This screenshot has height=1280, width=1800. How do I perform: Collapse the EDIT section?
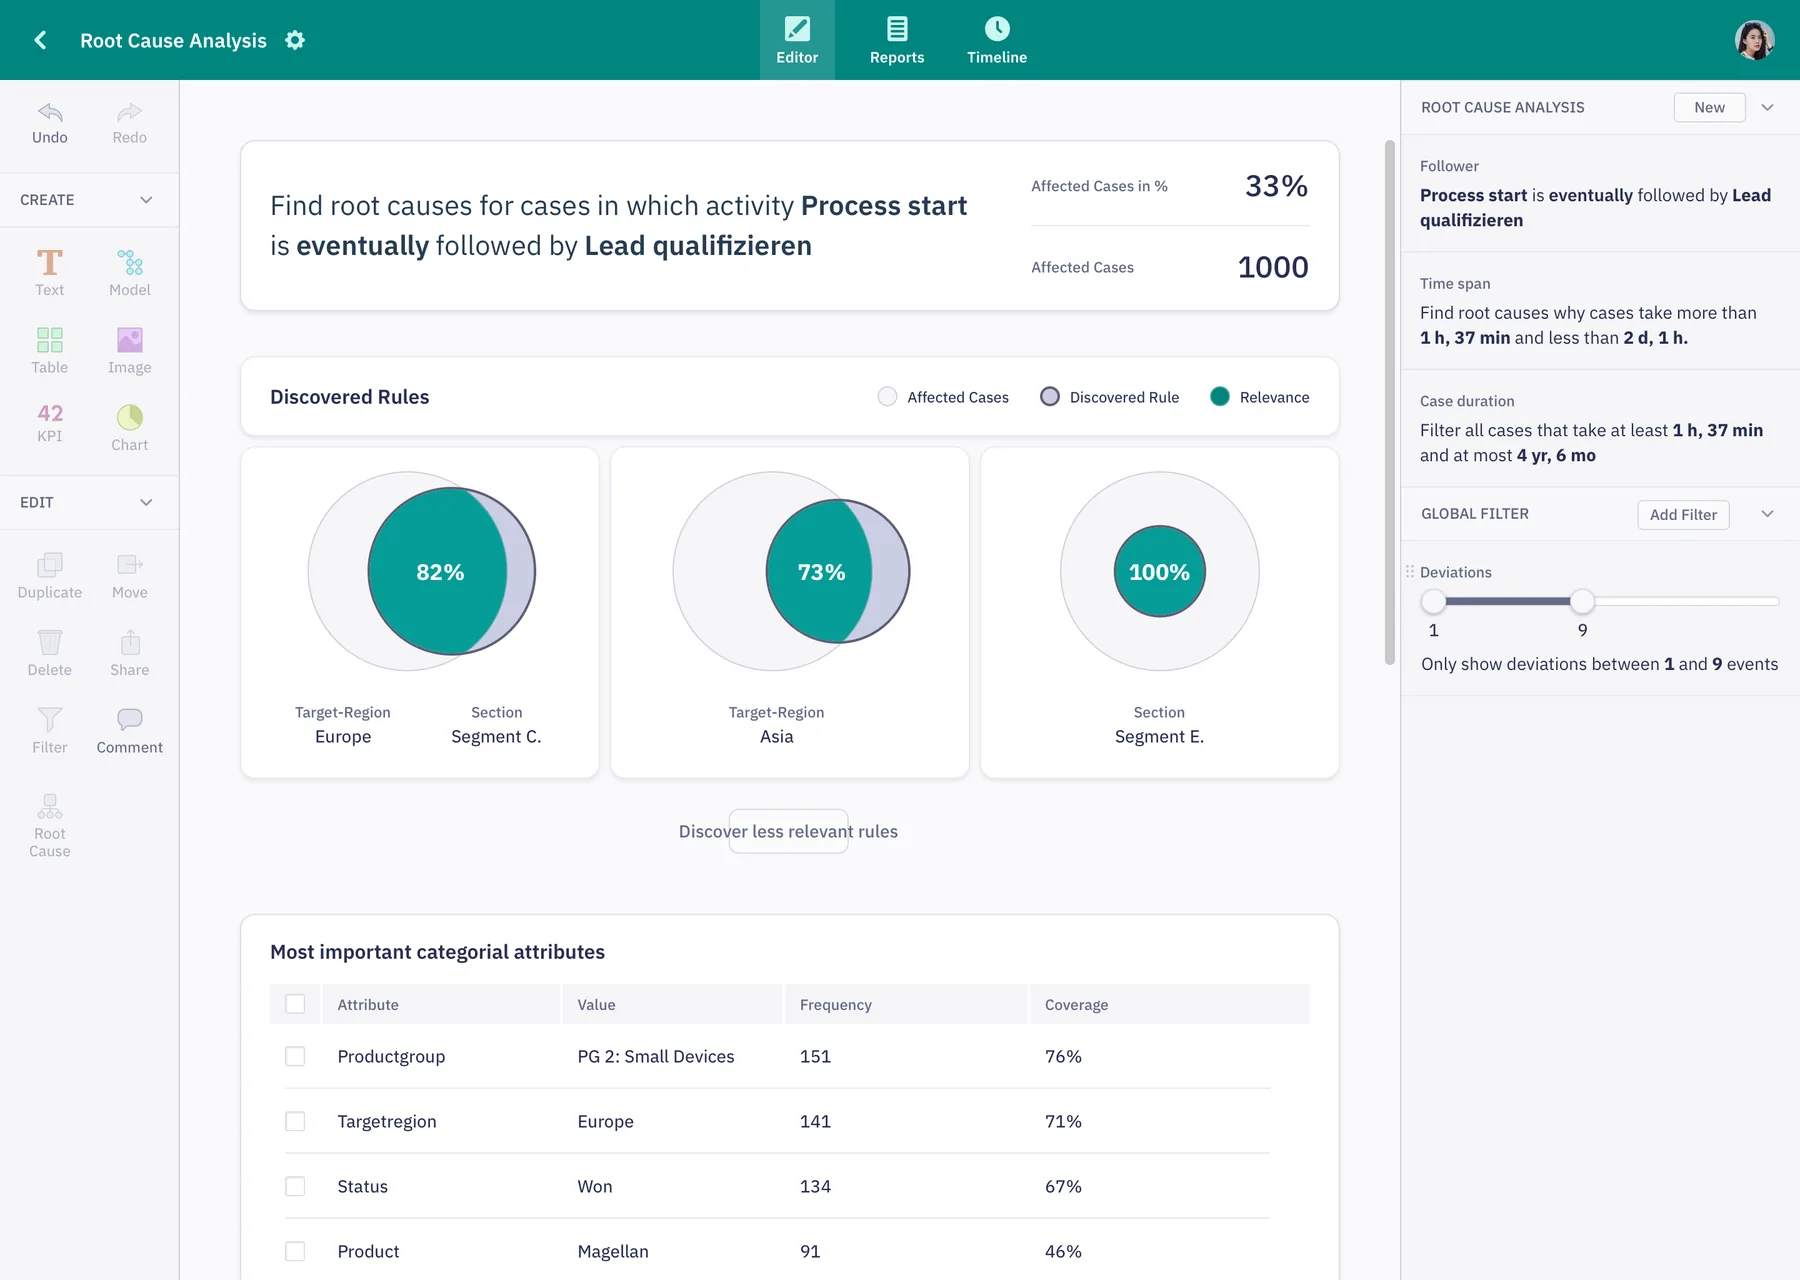click(x=146, y=502)
